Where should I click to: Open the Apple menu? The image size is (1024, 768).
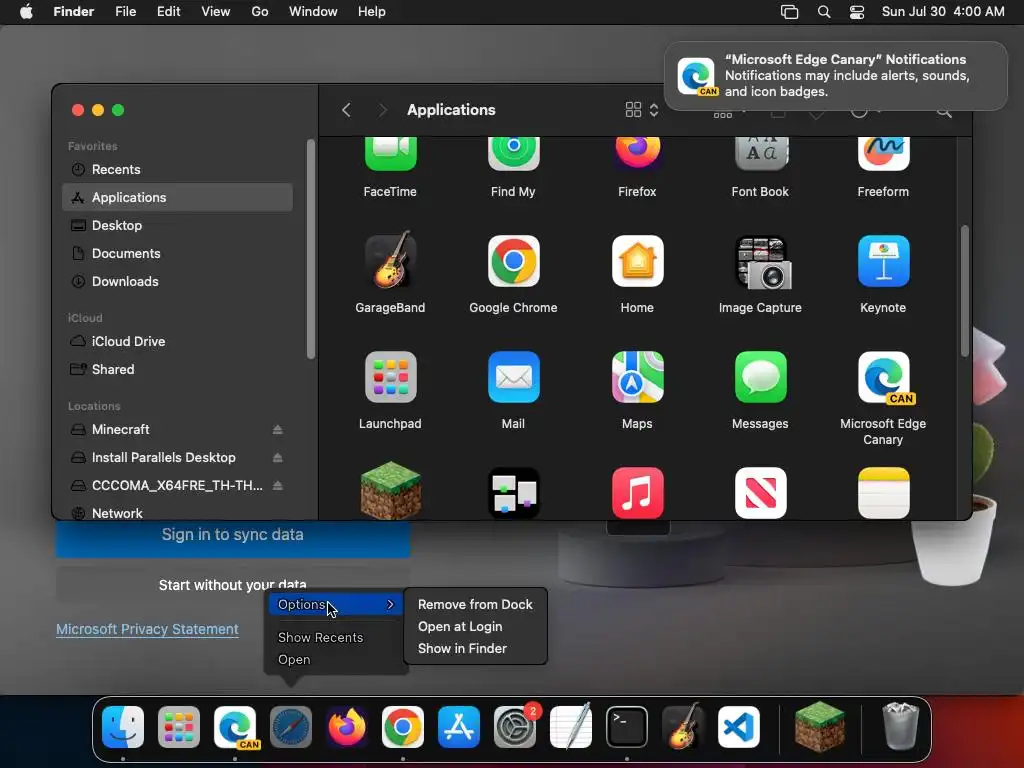coord(26,12)
